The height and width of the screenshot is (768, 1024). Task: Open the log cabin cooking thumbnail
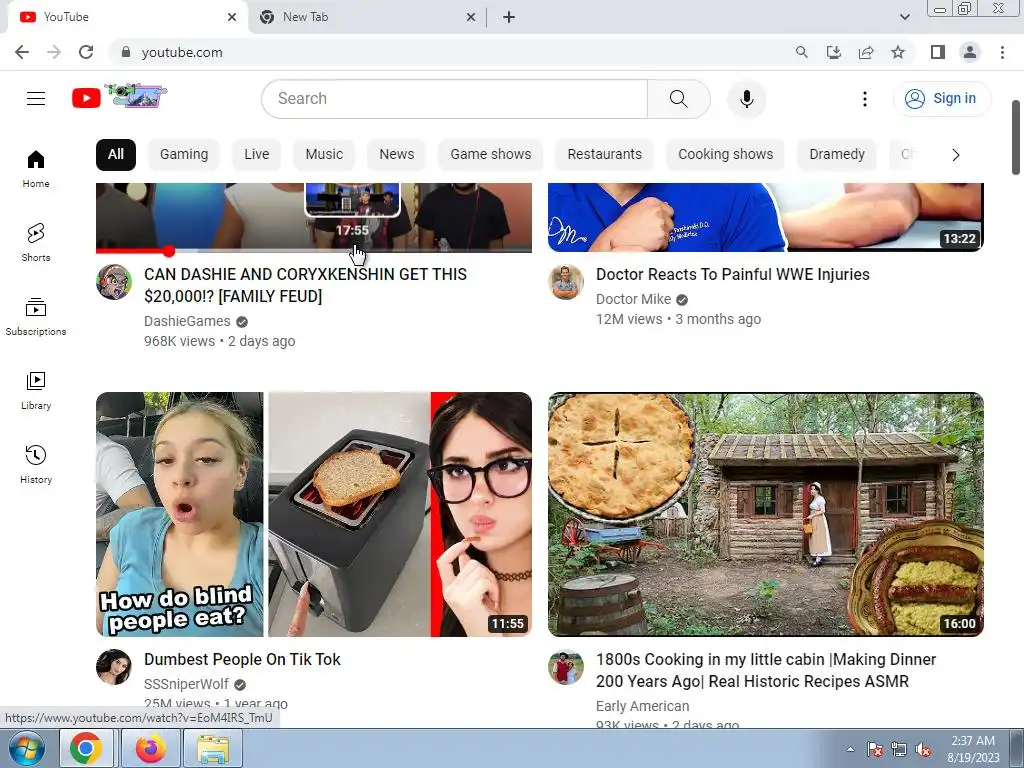(x=766, y=514)
